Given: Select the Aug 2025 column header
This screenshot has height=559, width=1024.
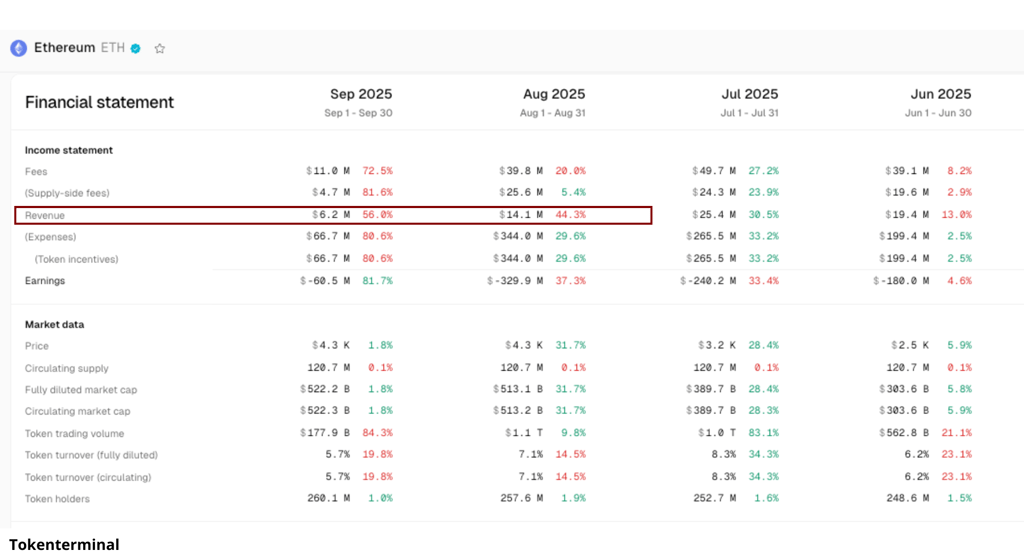Looking at the screenshot, I should [x=554, y=94].
